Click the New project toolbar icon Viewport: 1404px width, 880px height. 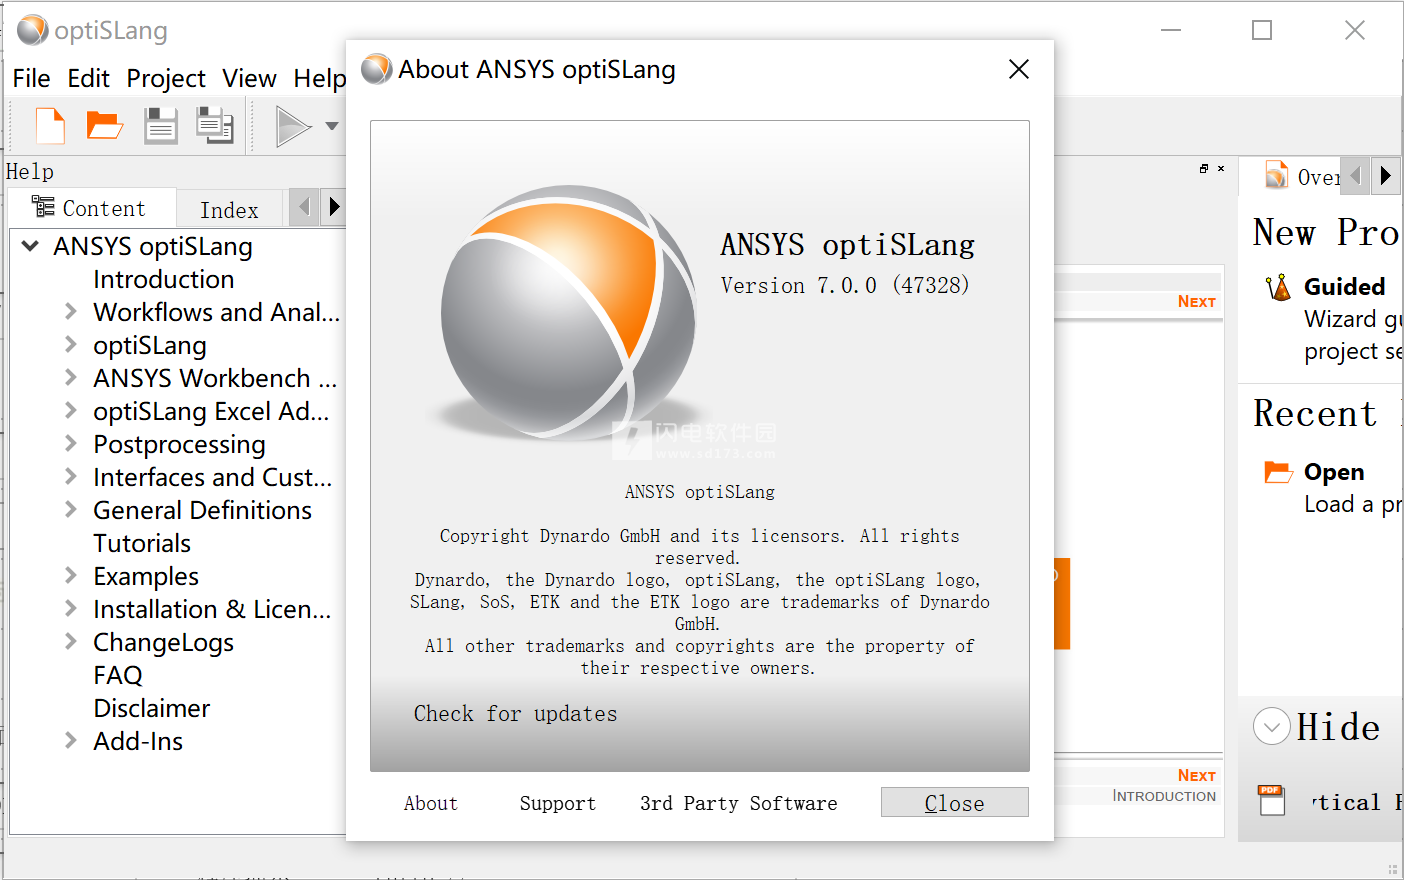50,126
